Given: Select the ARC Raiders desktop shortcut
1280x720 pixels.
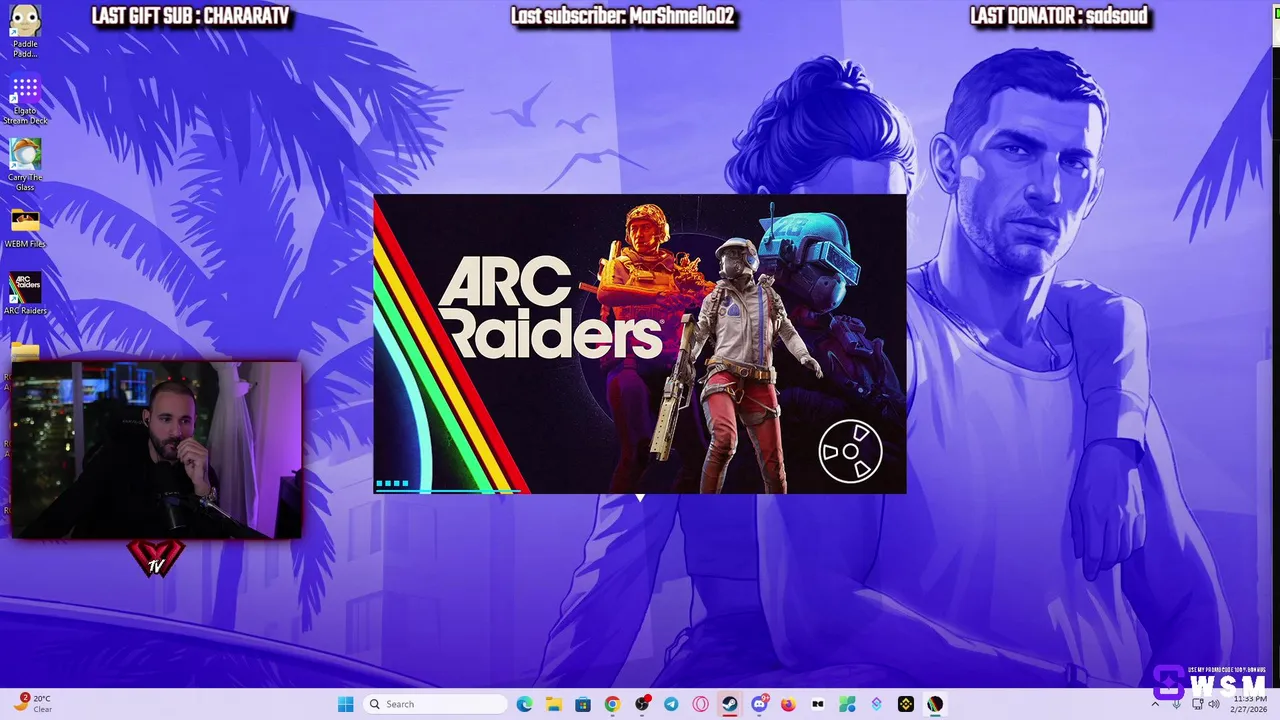Looking at the screenshot, I should pyautogui.click(x=25, y=294).
